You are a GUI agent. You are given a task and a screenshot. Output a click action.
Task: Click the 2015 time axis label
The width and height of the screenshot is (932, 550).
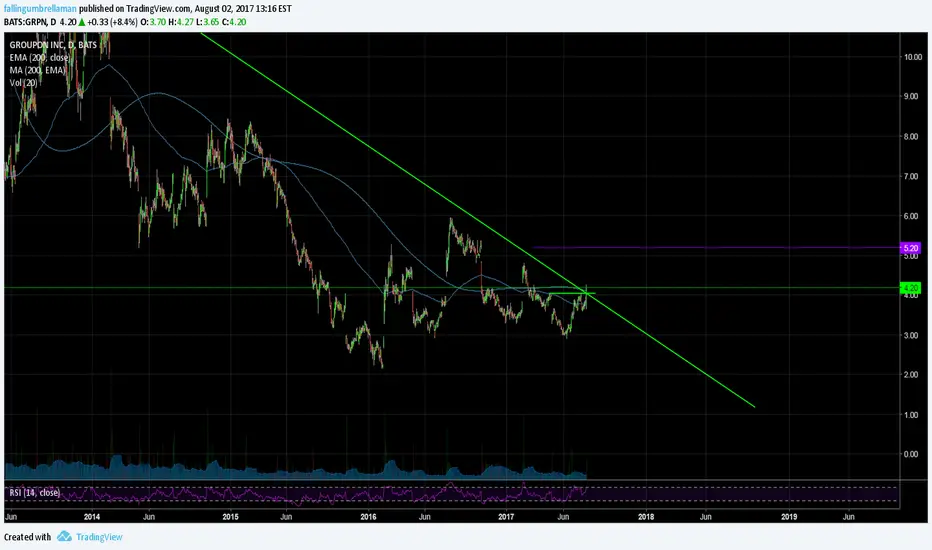pos(231,517)
